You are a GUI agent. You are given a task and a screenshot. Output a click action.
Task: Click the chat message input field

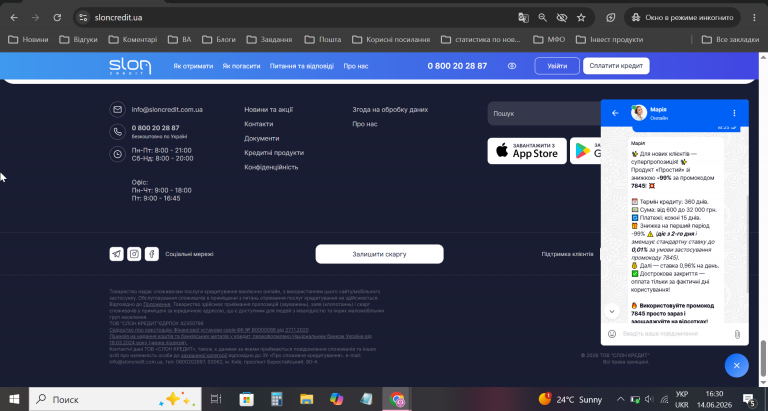coord(674,334)
